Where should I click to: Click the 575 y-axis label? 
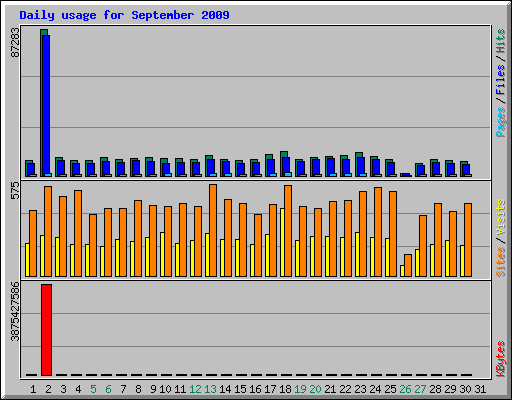(x=15, y=191)
